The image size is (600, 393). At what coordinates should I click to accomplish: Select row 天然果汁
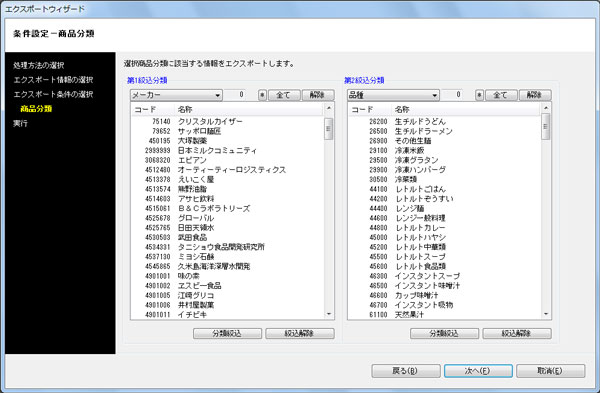pos(445,315)
